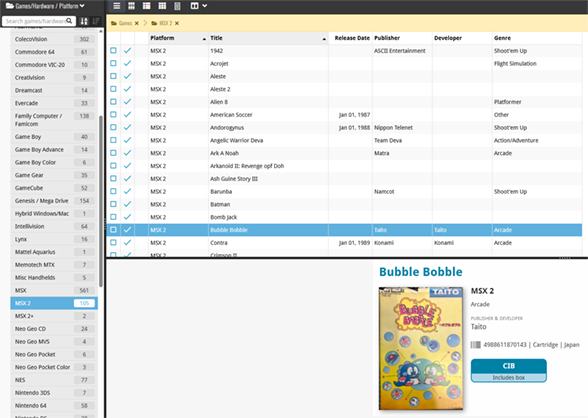Toggle folder sort alphabetical icon
Image resolution: width=588 pixels, height=418 pixels.
pyautogui.click(x=84, y=21)
